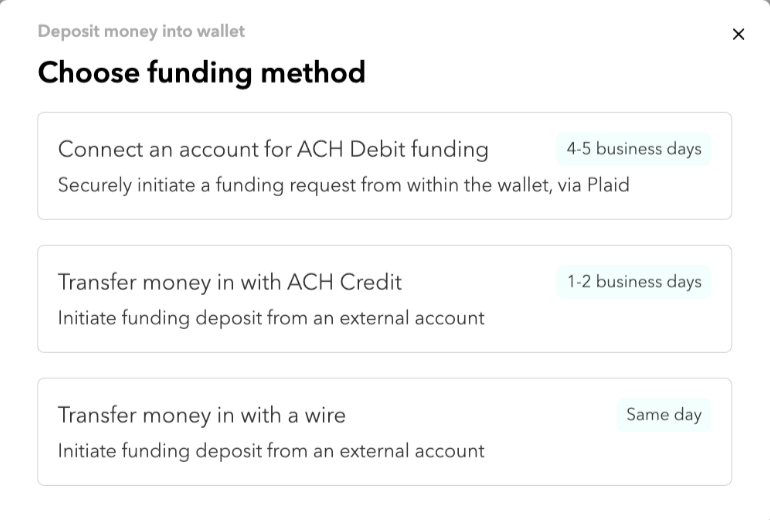Click the description under the ACH Credit title
770x520 pixels.
271,318
